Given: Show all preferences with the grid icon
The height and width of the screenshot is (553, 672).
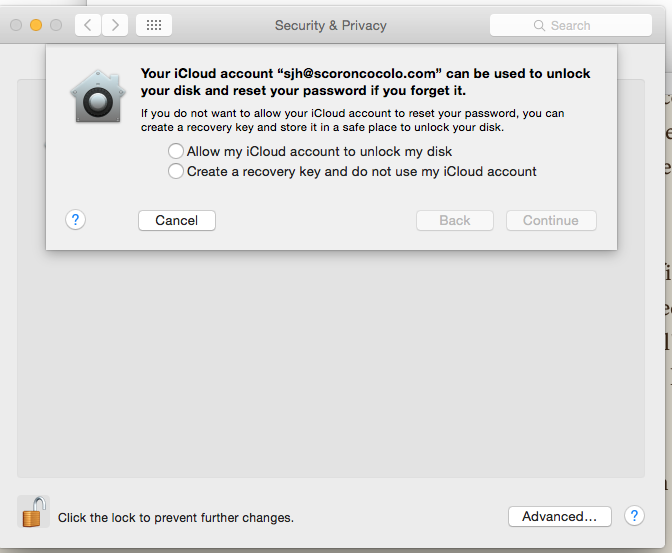Looking at the screenshot, I should point(153,25).
